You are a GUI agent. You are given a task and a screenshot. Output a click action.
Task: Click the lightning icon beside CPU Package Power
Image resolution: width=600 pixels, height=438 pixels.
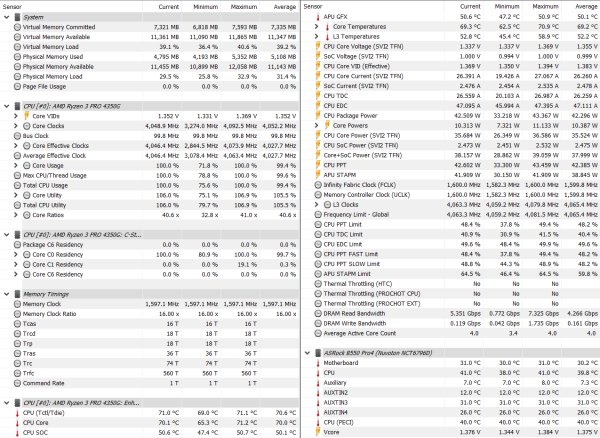pos(318,116)
